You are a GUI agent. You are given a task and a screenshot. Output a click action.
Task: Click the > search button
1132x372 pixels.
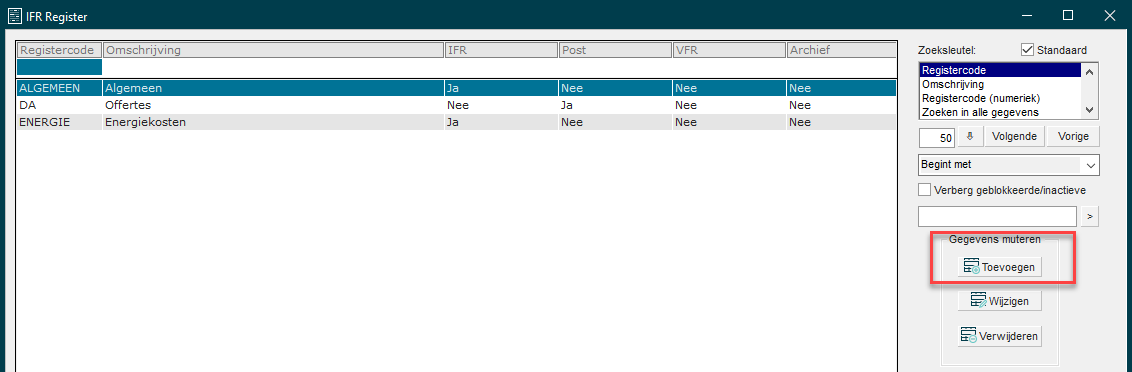(1090, 216)
